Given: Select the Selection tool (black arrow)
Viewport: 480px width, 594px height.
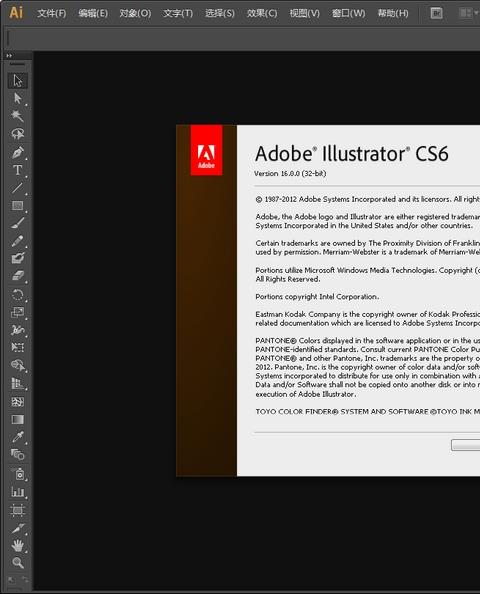Looking at the screenshot, I should pyautogui.click(x=17, y=80).
